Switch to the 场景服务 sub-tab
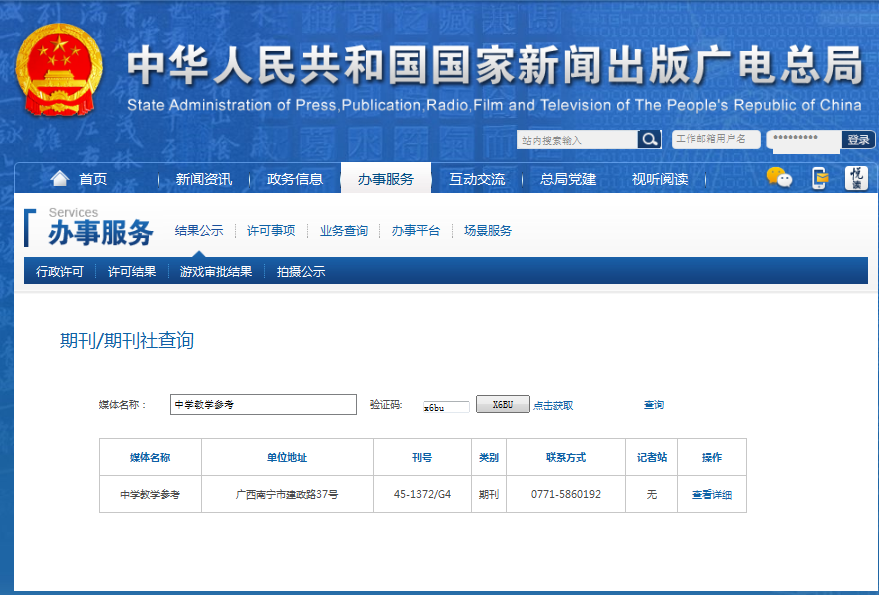This screenshot has height=595, width=879. pos(488,230)
